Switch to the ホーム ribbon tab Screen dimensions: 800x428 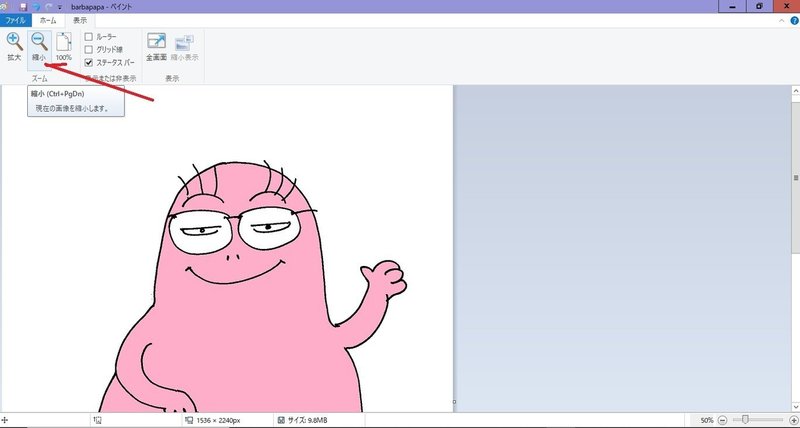pyautogui.click(x=48, y=20)
